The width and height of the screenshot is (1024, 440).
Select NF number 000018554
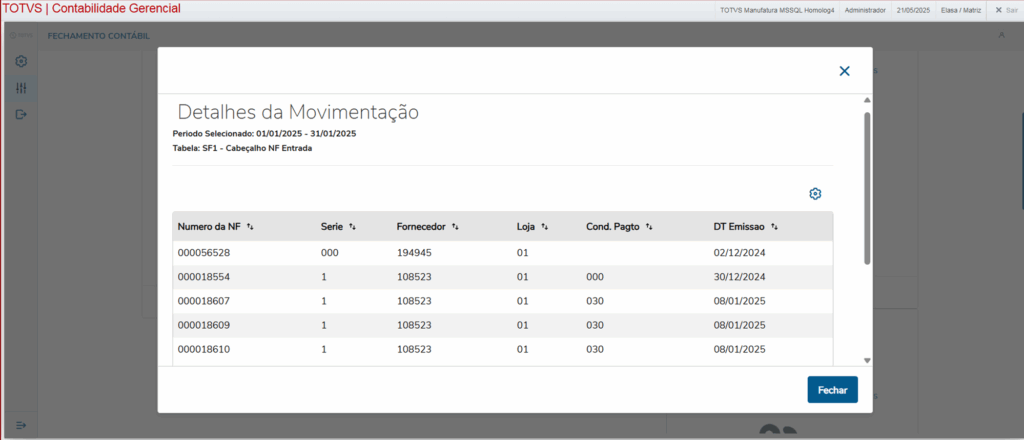pyautogui.click(x=204, y=277)
